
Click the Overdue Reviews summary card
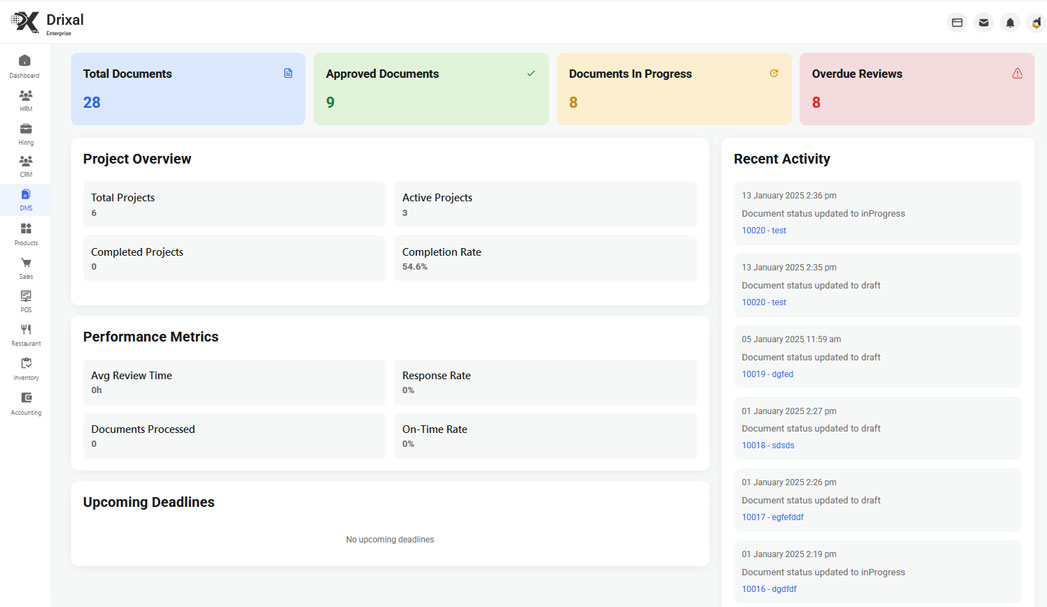point(916,89)
